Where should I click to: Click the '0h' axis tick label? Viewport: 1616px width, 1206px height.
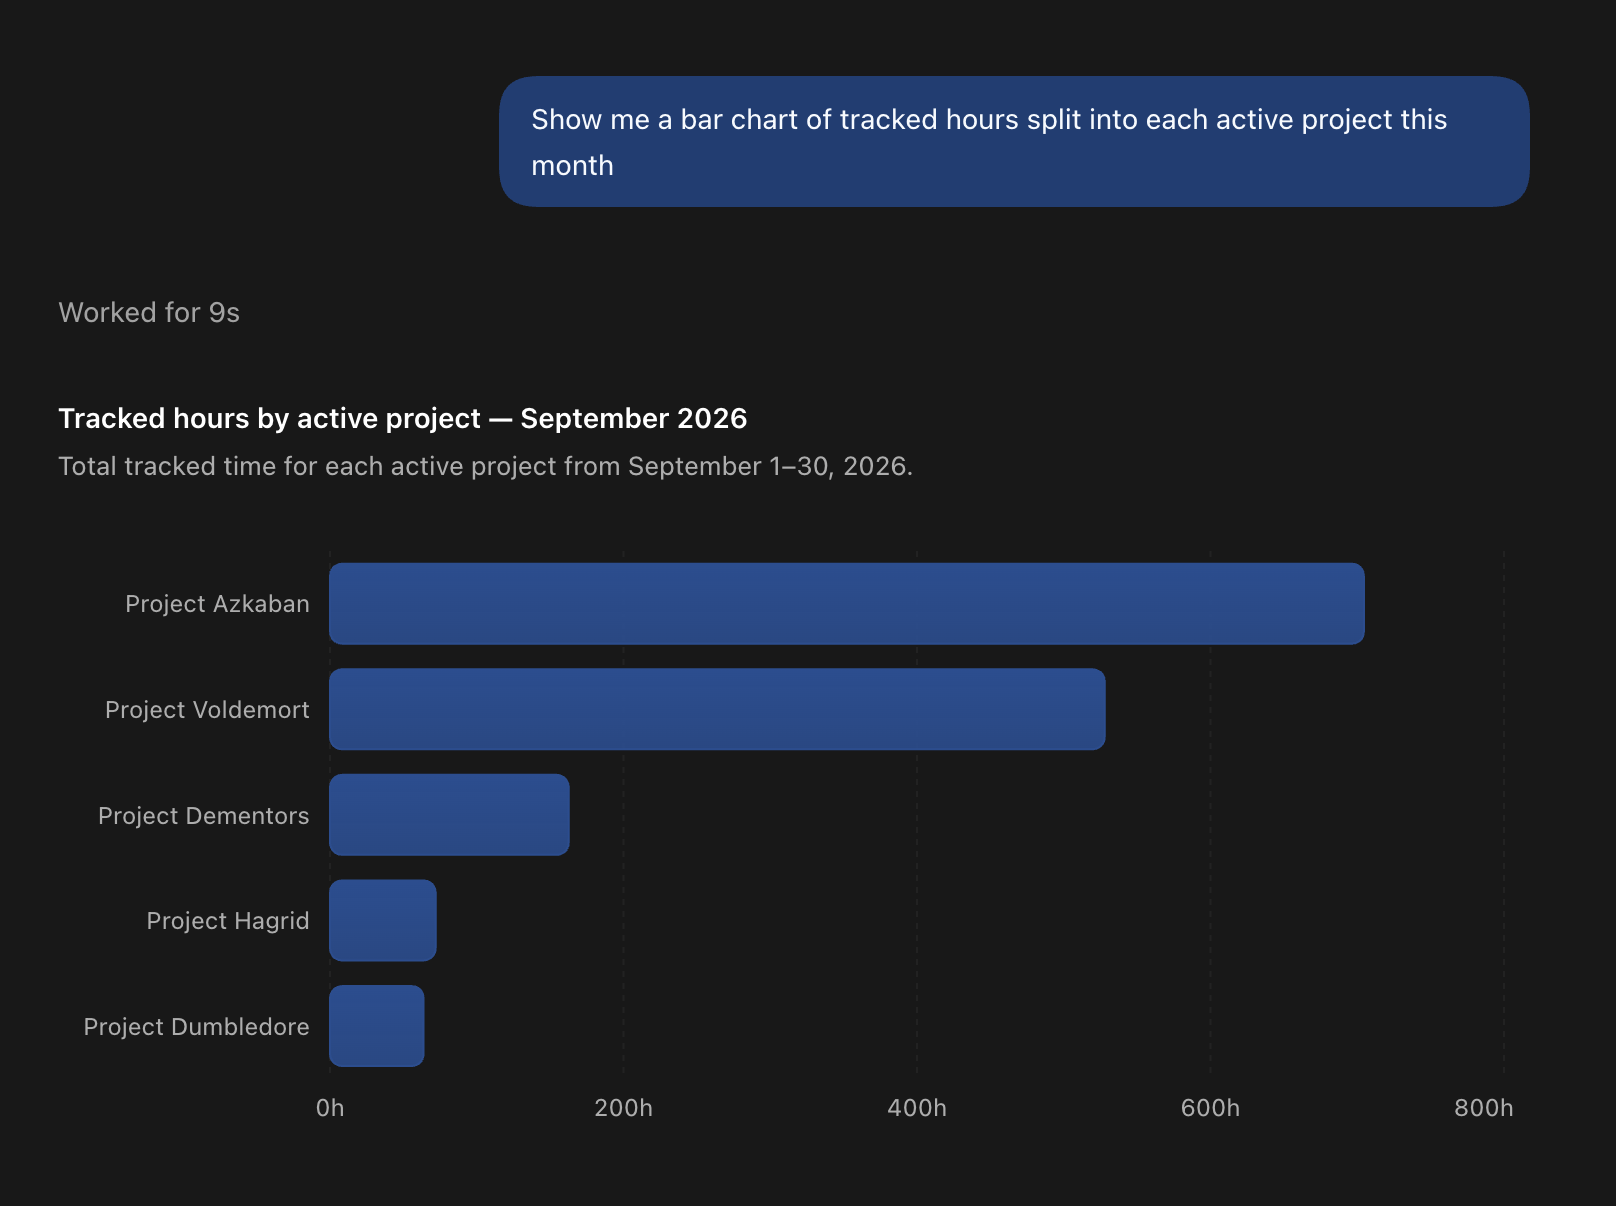tap(330, 1108)
